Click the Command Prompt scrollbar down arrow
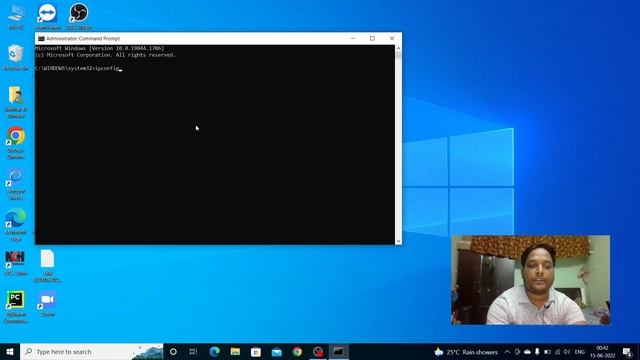The height and width of the screenshot is (360, 640). point(398,241)
